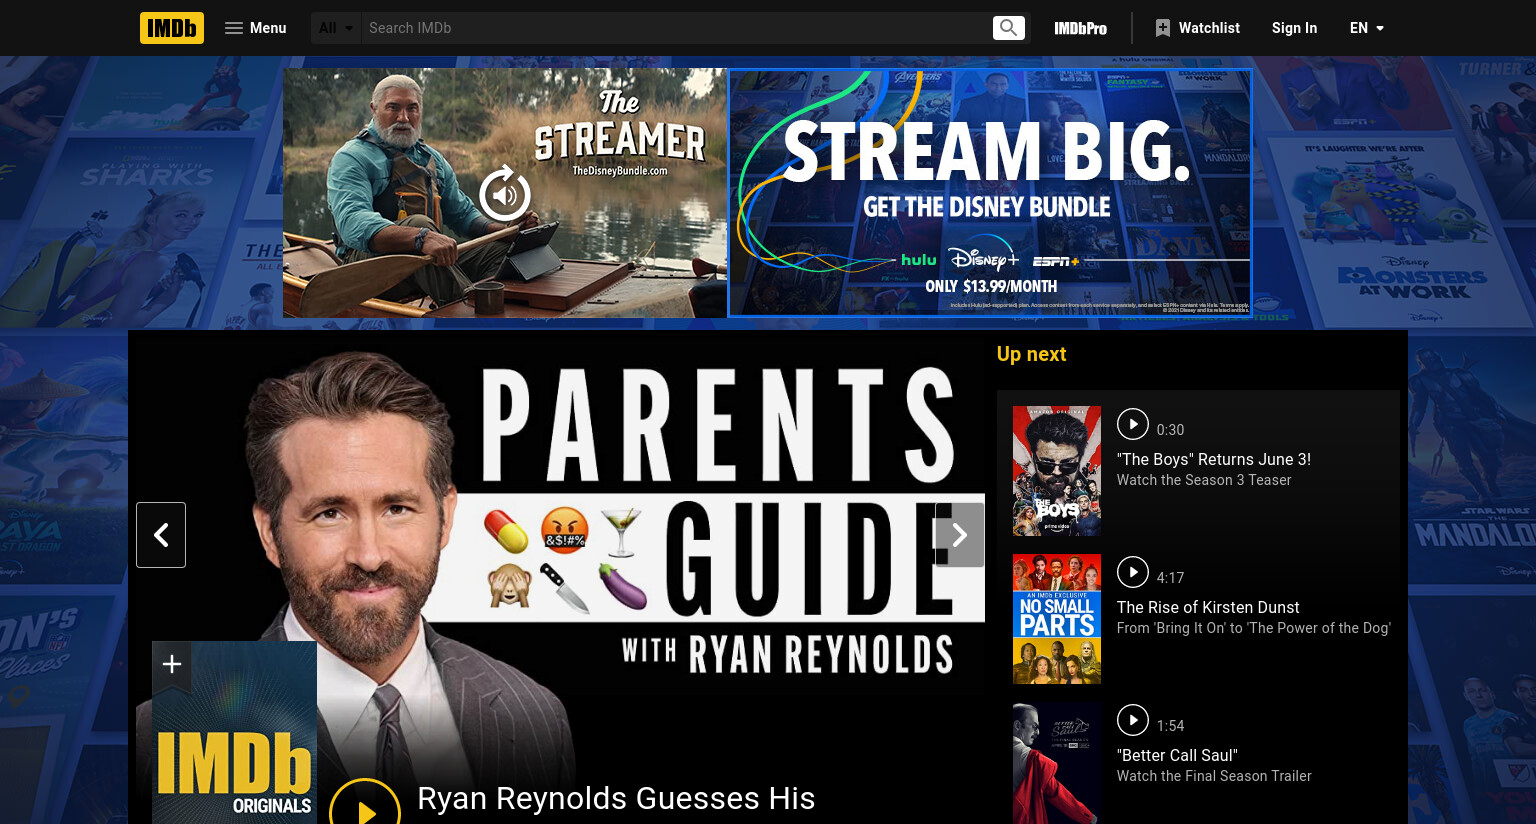1536x824 pixels.
Task: Open the Stream Big Disney Bundle banner
Action: [990, 193]
